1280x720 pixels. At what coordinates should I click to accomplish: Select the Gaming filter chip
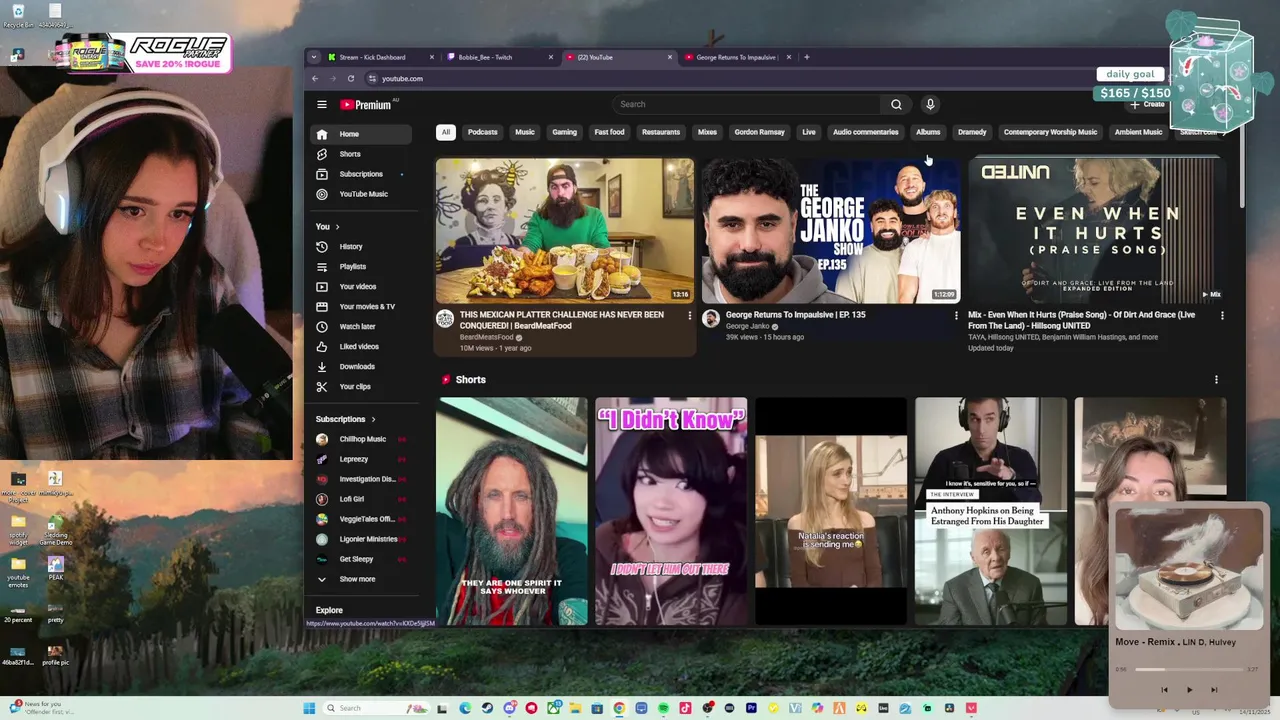click(565, 132)
